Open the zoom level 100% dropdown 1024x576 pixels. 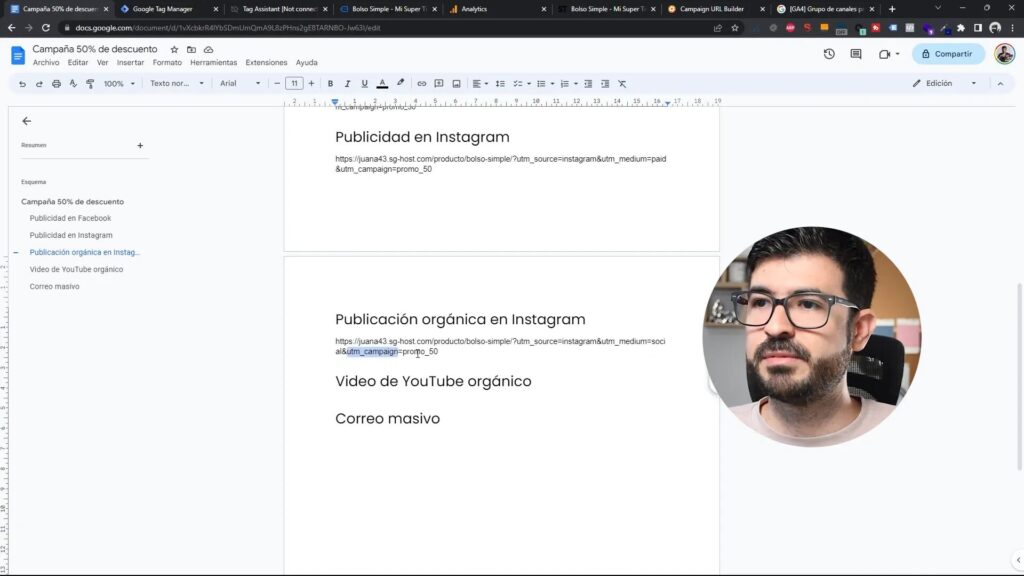coord(119,84)
